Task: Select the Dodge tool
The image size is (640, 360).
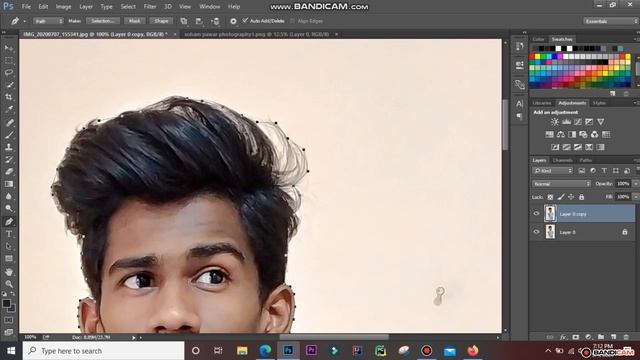Action: (9, 209)
